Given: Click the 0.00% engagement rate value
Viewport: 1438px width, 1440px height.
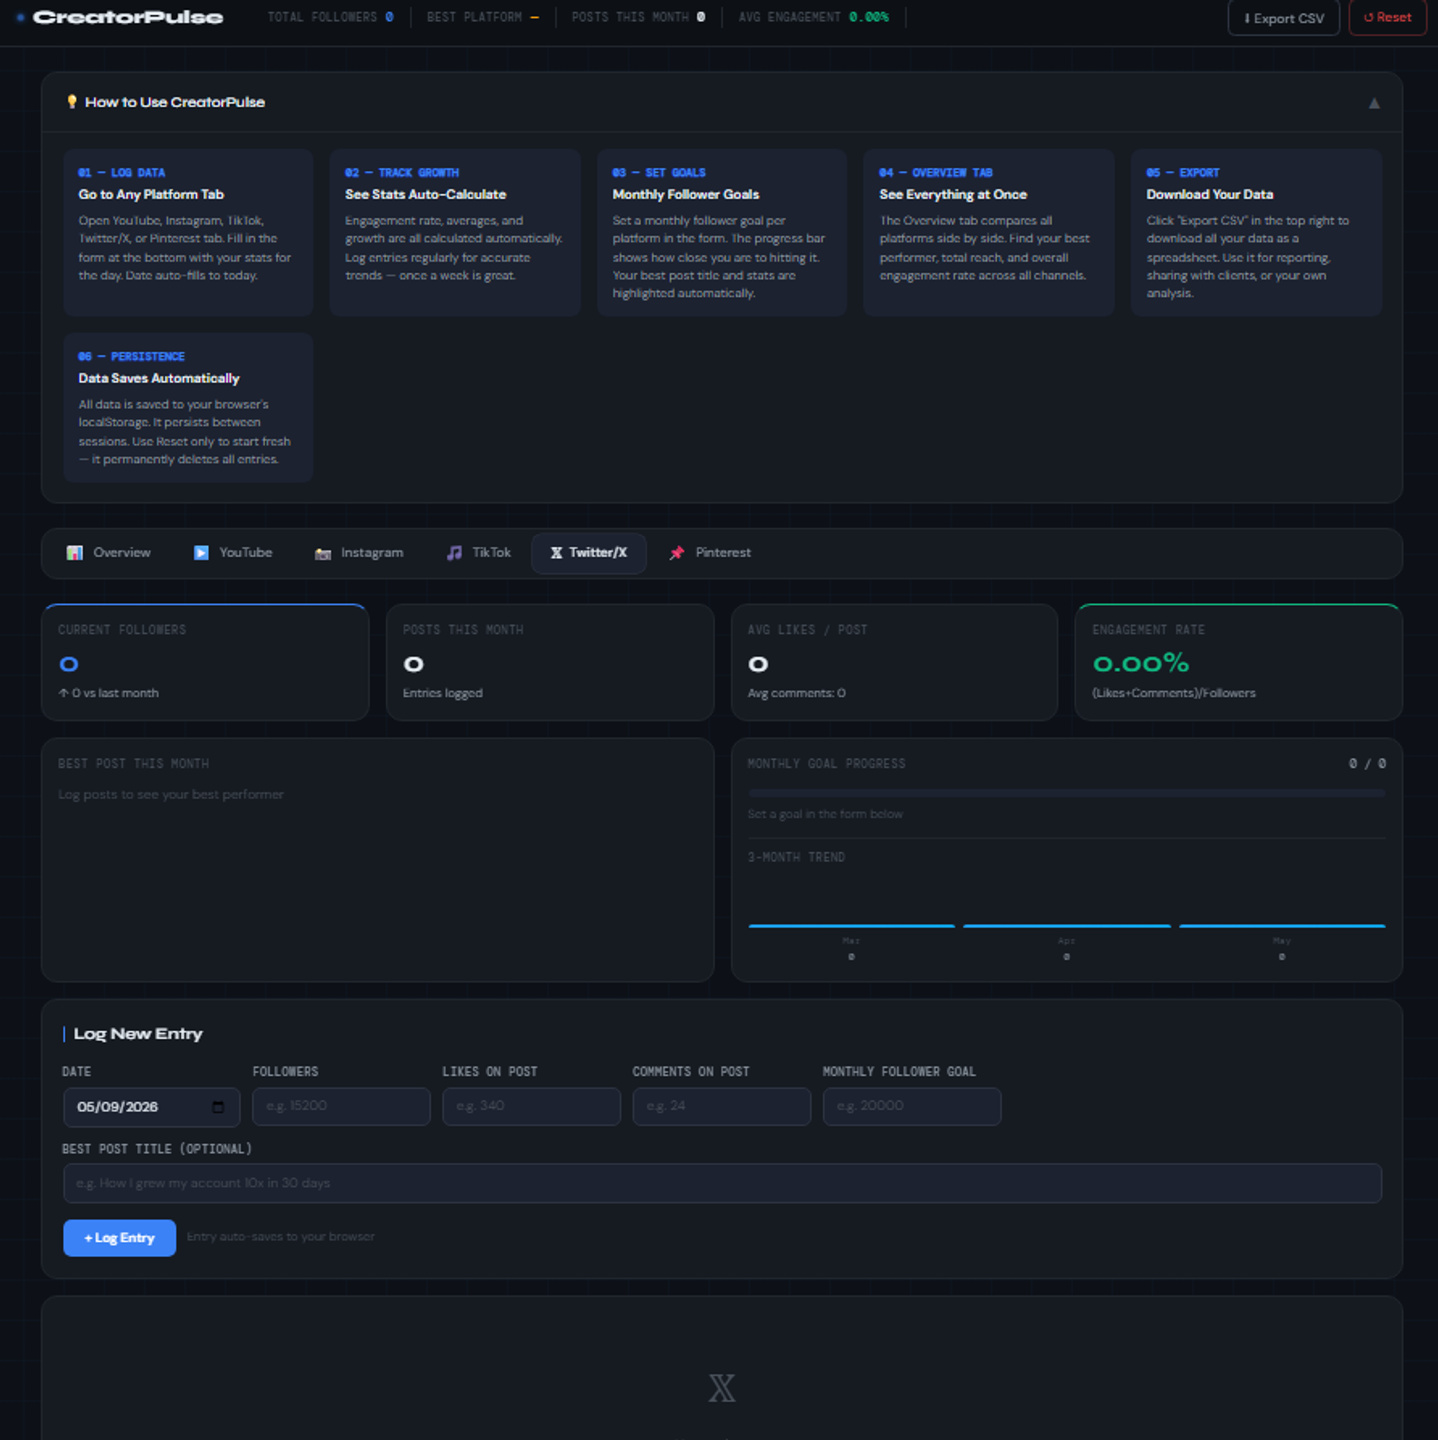Looking at the screenshot, I should pos(1141,663).
